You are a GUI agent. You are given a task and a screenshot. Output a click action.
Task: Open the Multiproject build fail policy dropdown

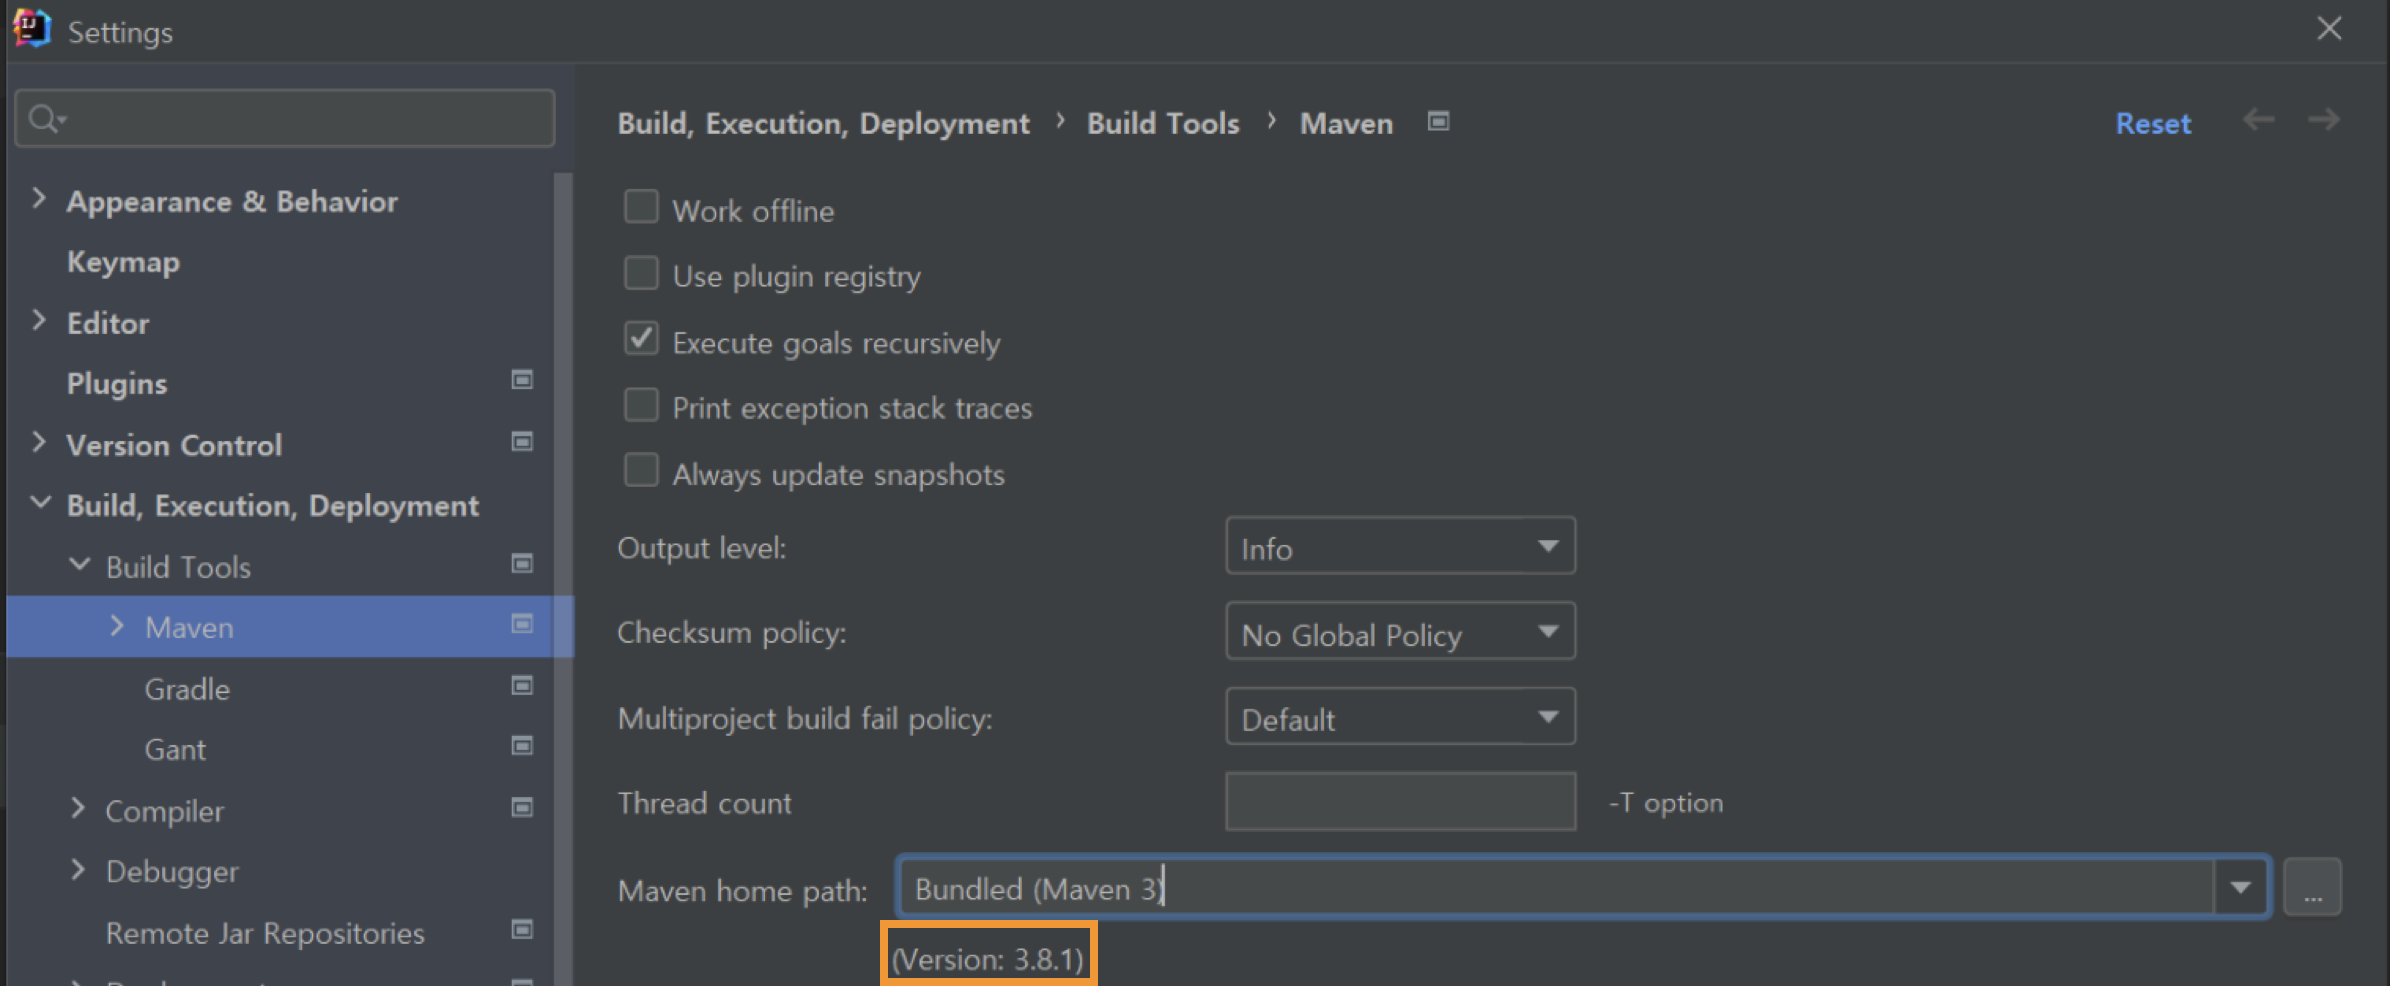1400,717
